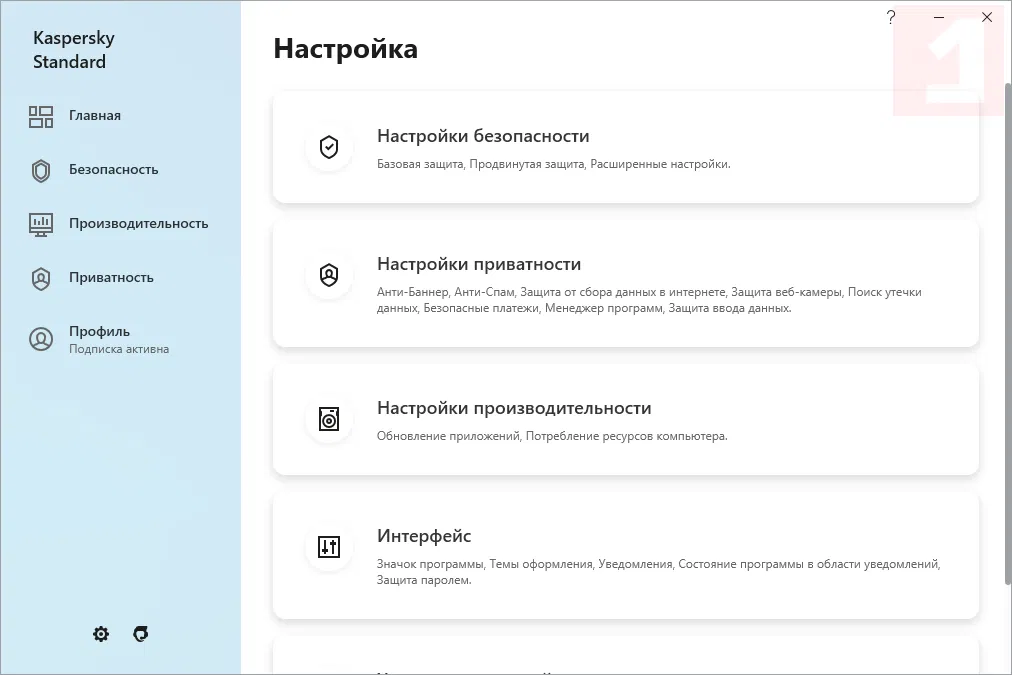This screenshot has width=1012, height=675.
Task: Open the Производительность monitor icon
Action: [41, 225]
